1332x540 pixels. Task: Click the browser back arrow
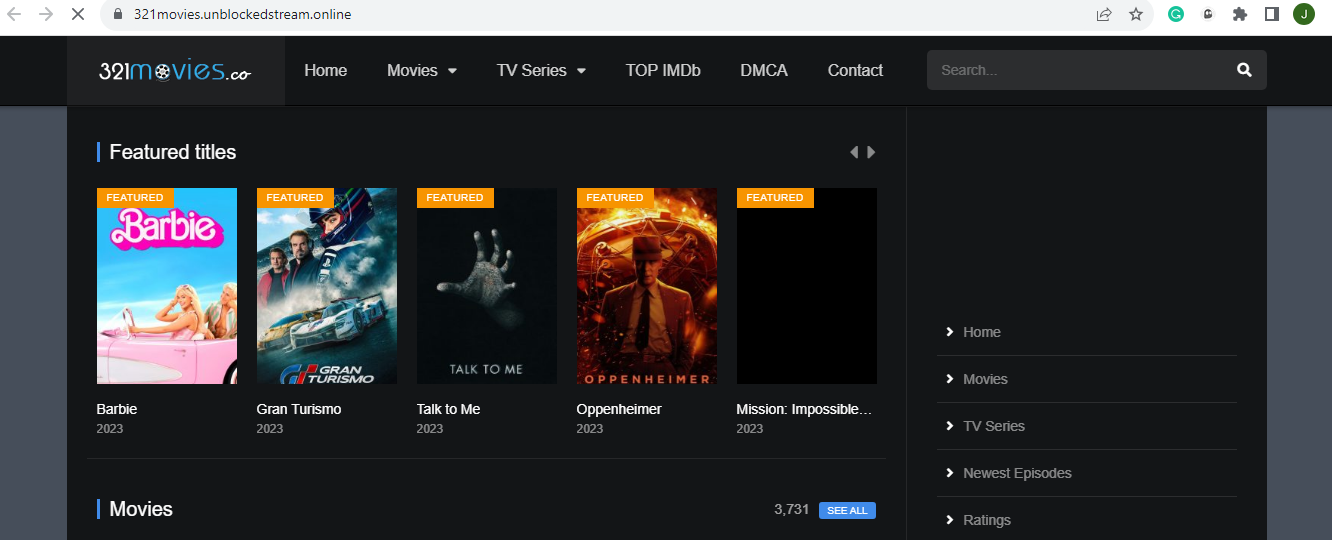pyautogui.click(x=15, y=15)
